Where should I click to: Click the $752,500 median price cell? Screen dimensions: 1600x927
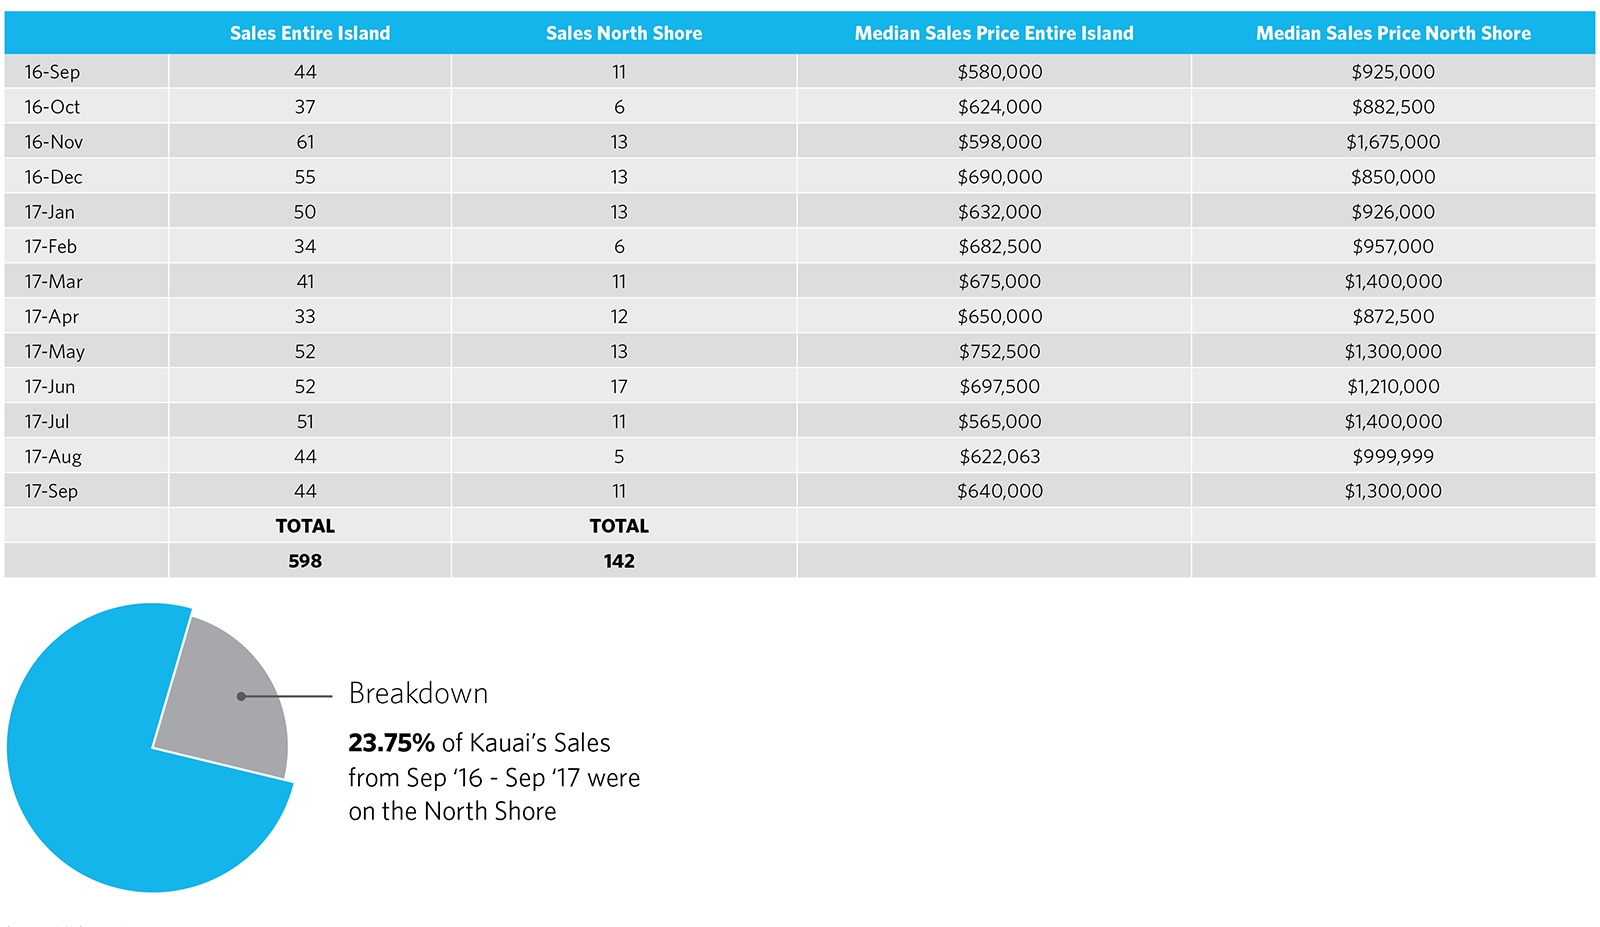click(x=1000, y=352)
